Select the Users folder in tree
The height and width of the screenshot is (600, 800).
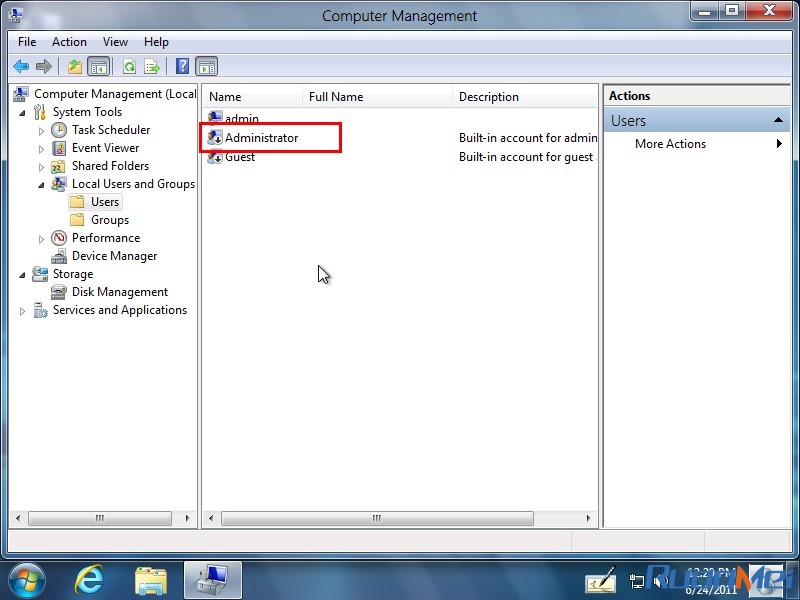pyautogui.click(x=95, y=202)
